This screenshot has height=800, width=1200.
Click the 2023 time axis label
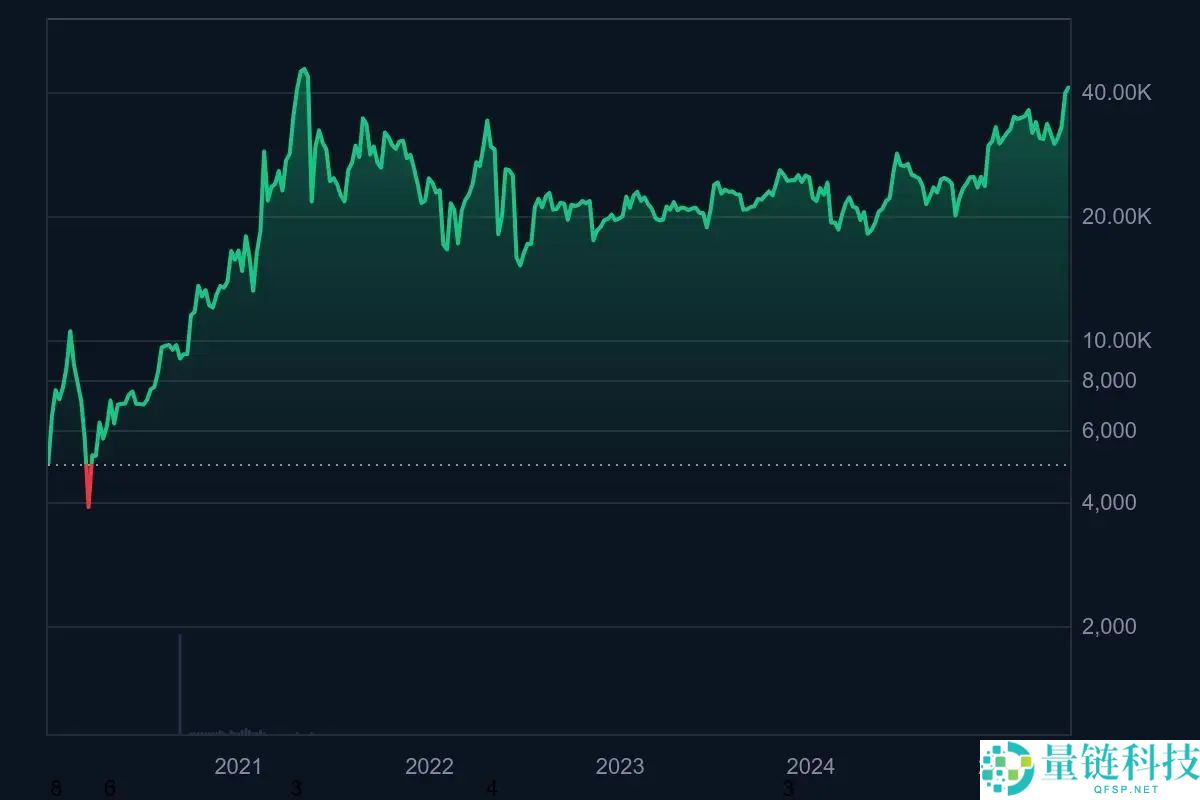[x=620, y=767]
